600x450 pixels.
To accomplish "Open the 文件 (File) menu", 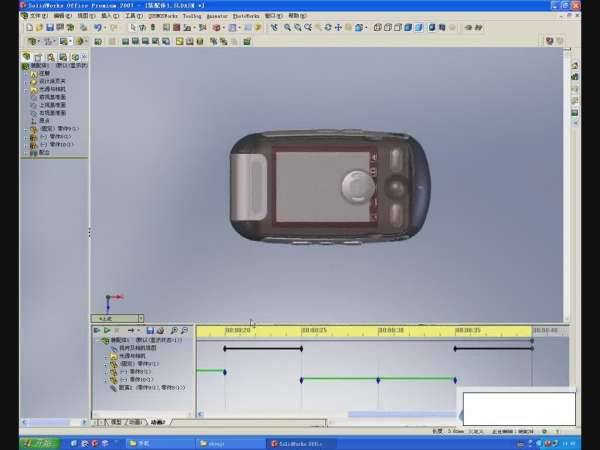I will [x=36, y=16].
